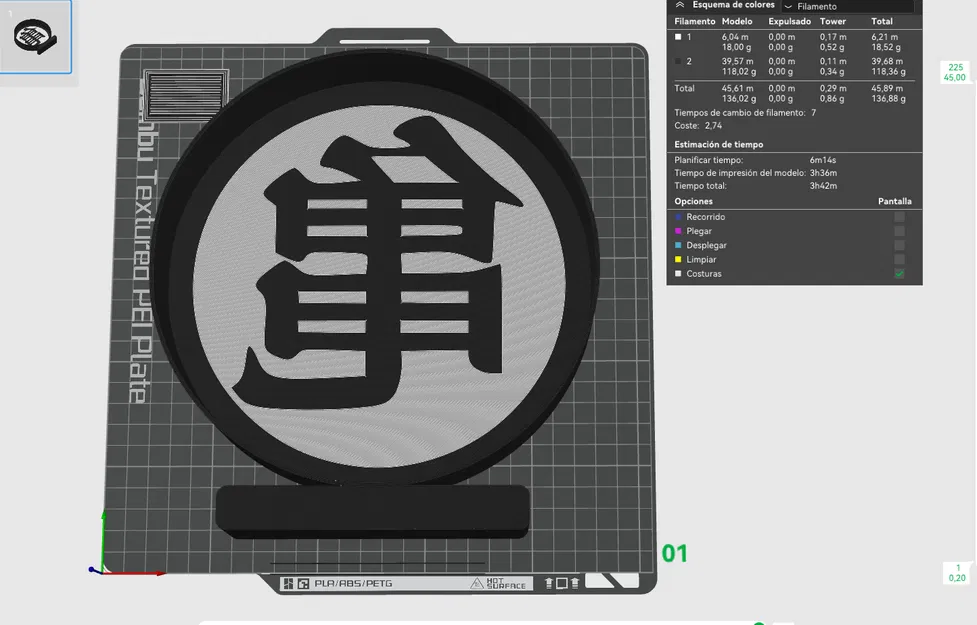Click the Tiempo total value 3h42m
This screenshot has height=625, width=977.
pyautogui.click(x=823, y=184)
